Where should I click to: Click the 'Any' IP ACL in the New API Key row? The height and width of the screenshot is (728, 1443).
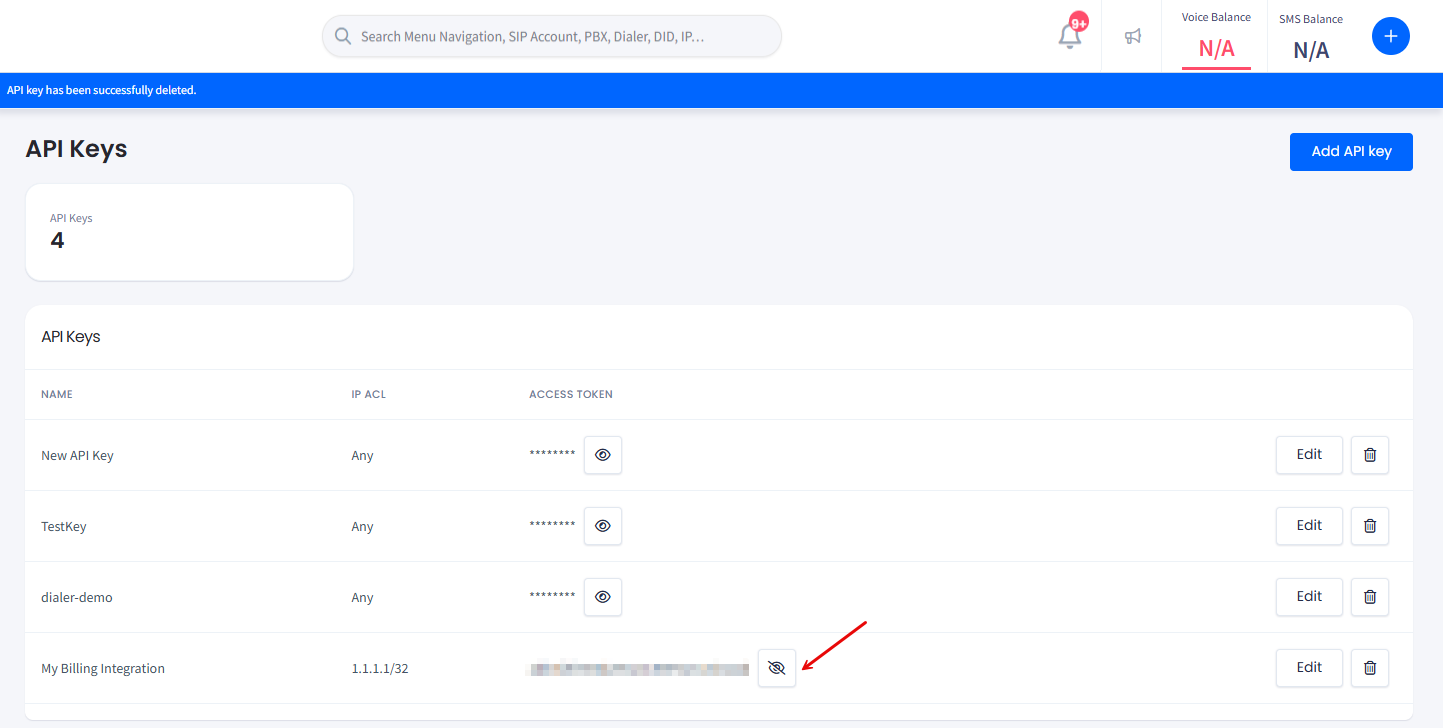(363, 455)
